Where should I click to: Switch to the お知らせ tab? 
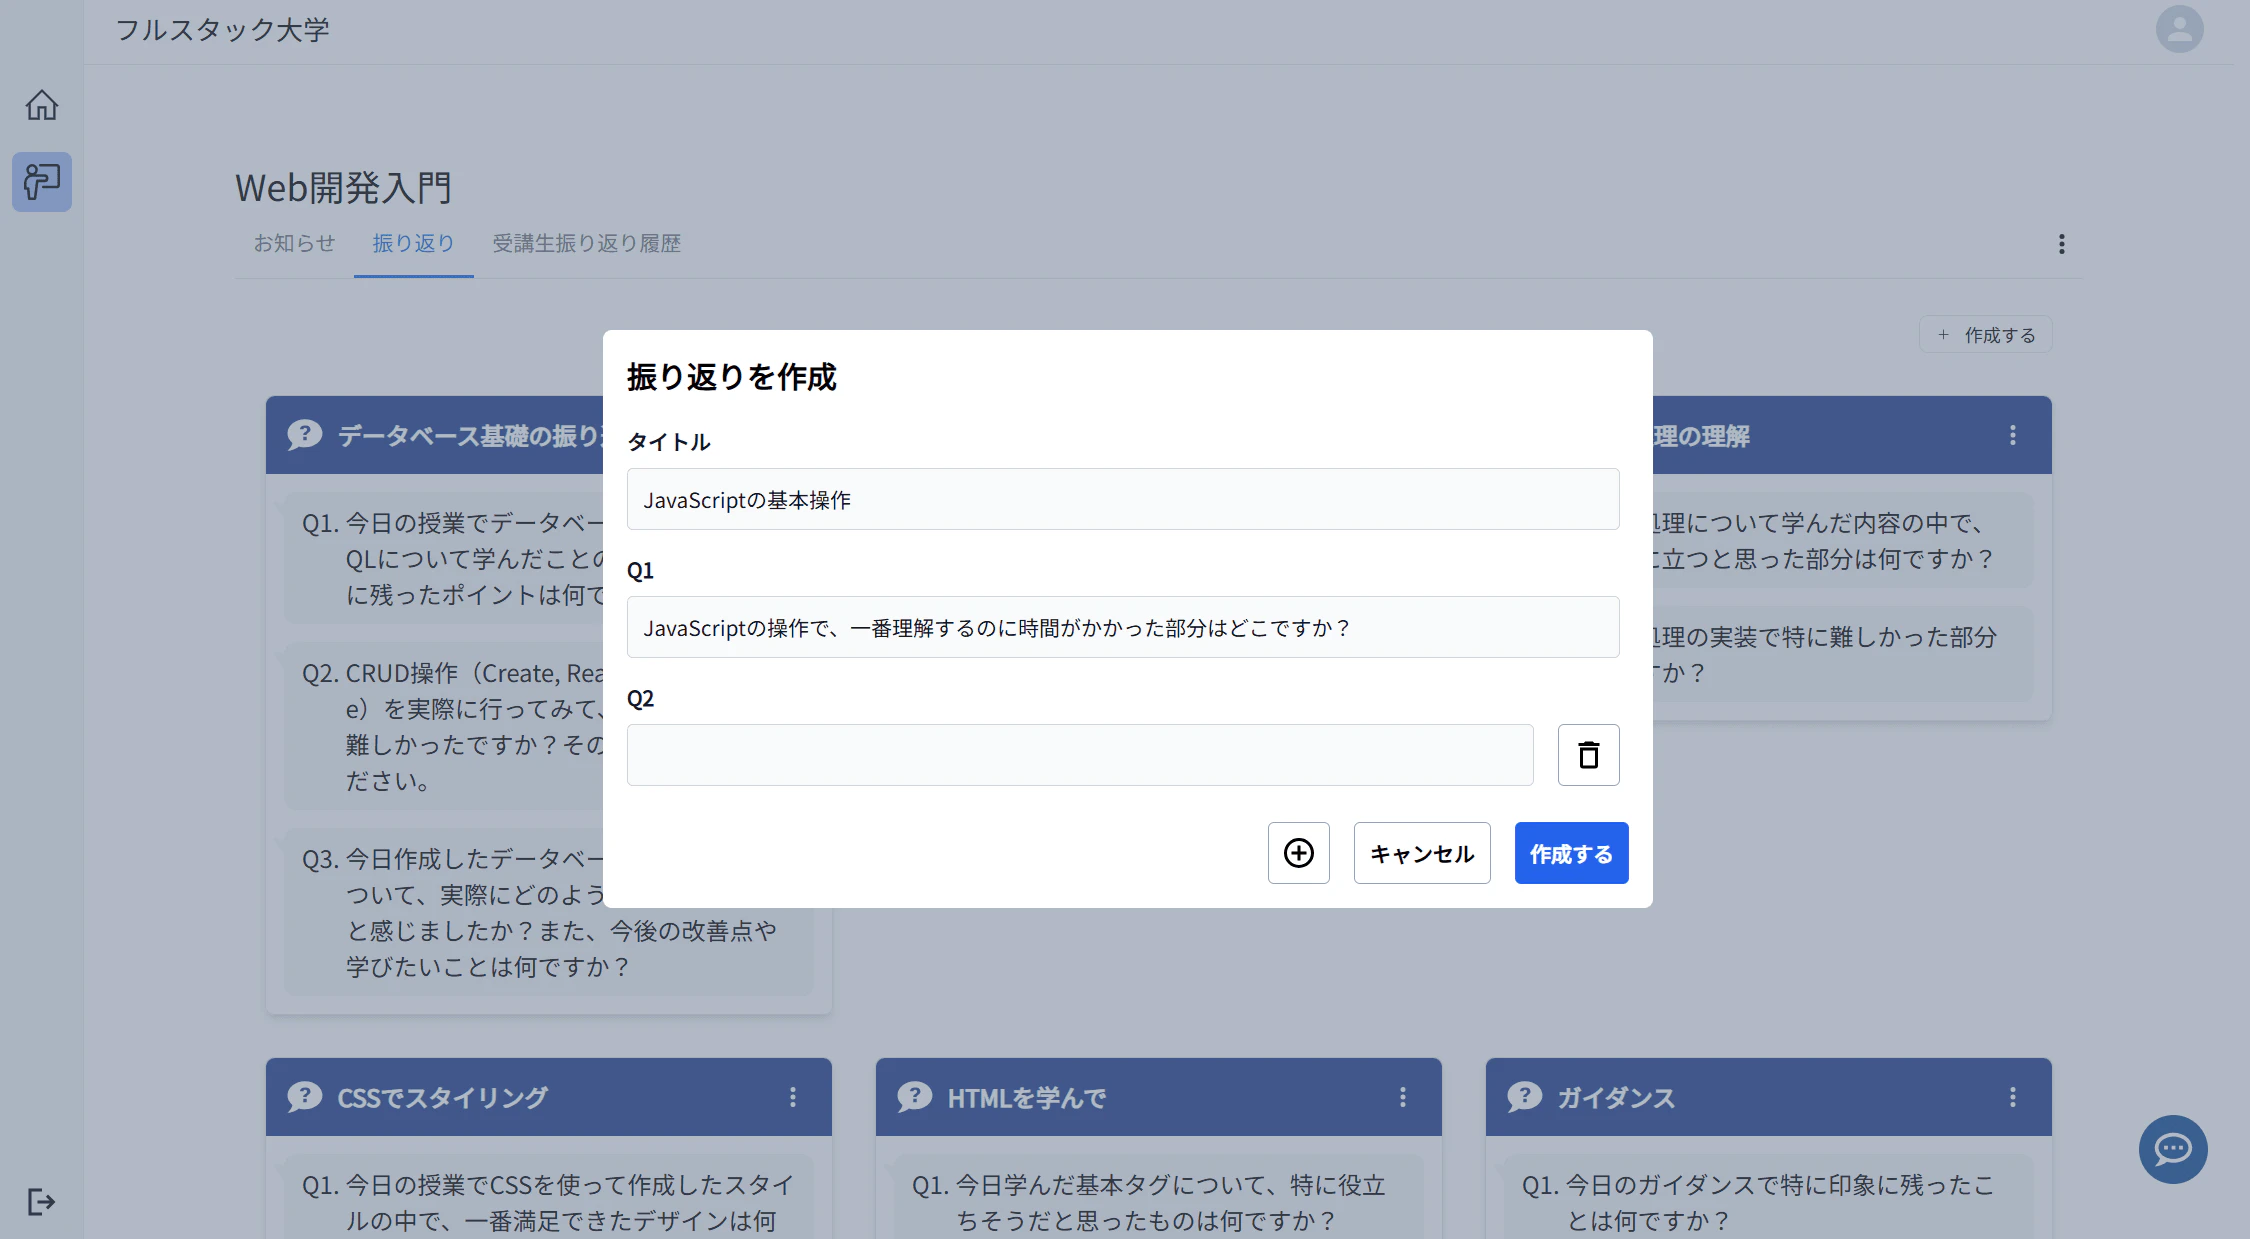pyautogui.click(x=294, y=243)
